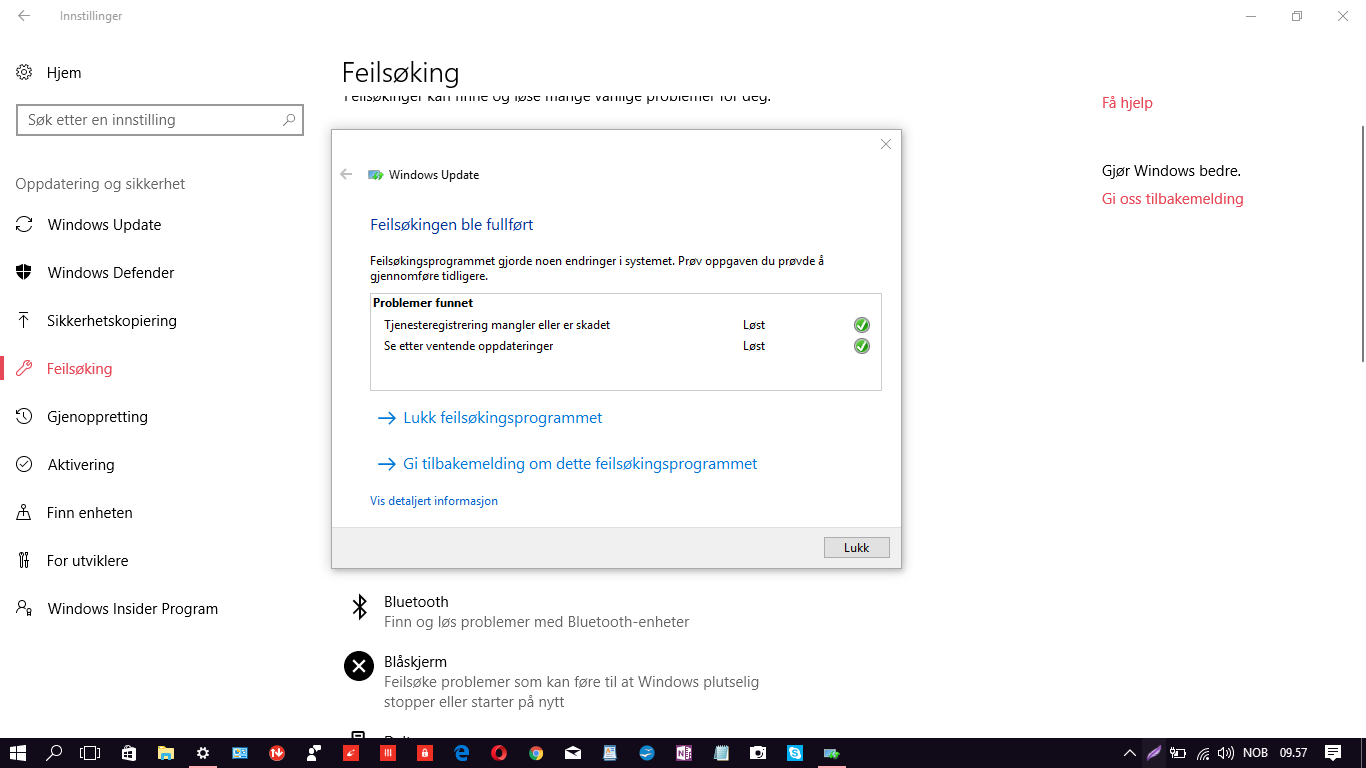Open Skype from taskbar
This screenshot has height=768, width=1366.
tap(795, 753)
